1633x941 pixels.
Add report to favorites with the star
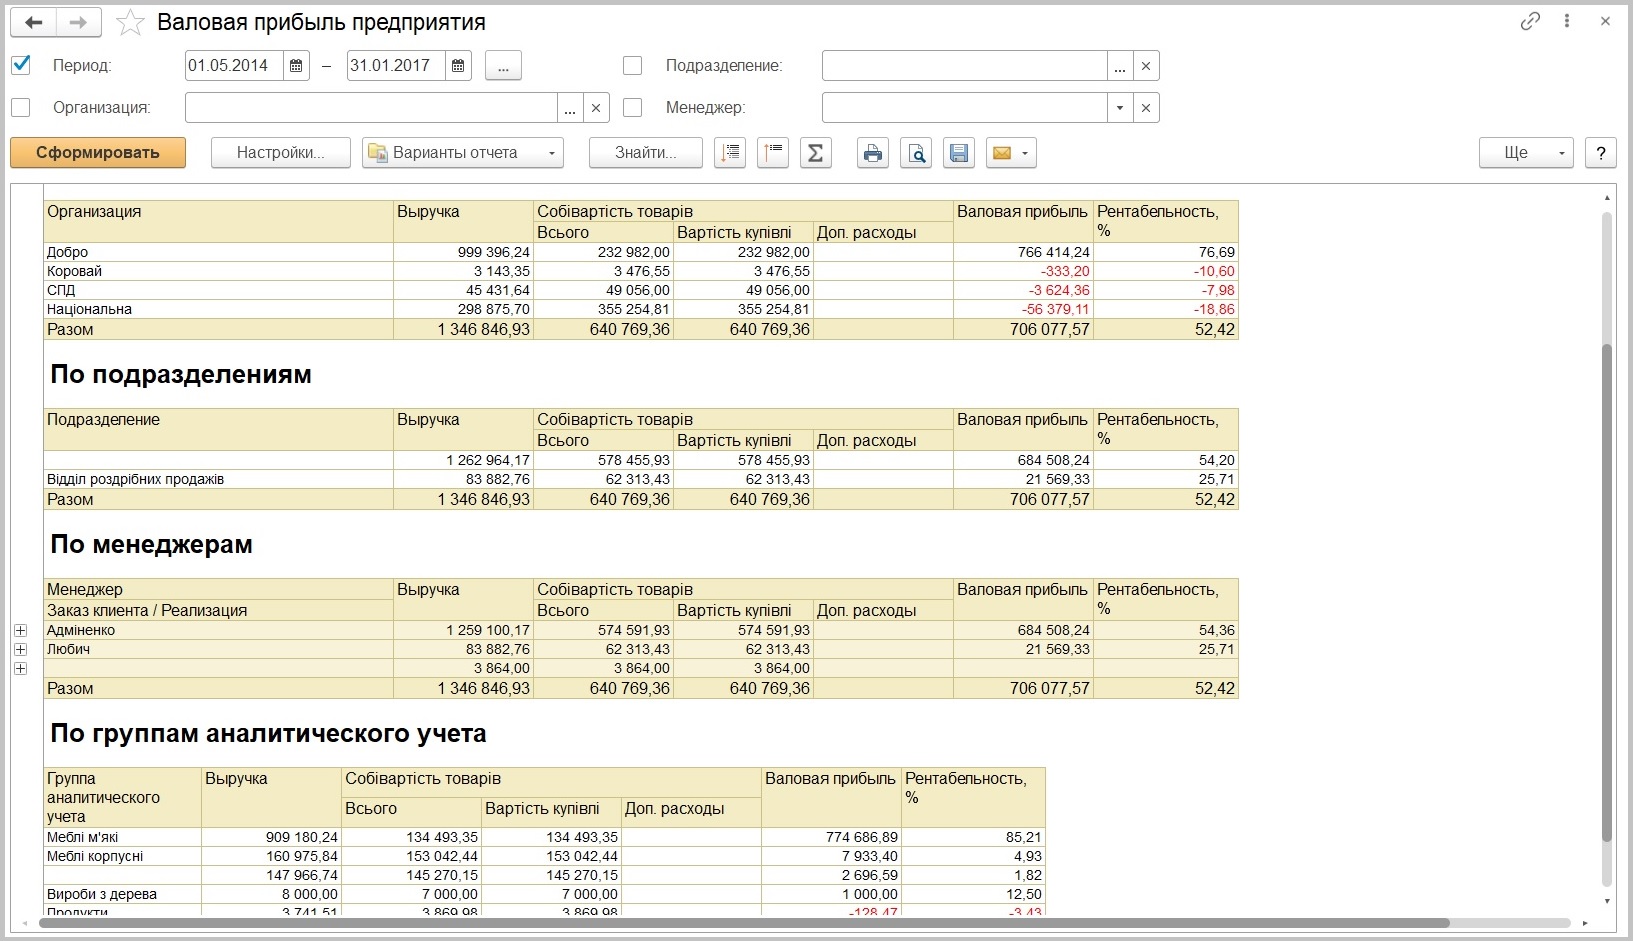pyautogui.click(x=130, y=22)
